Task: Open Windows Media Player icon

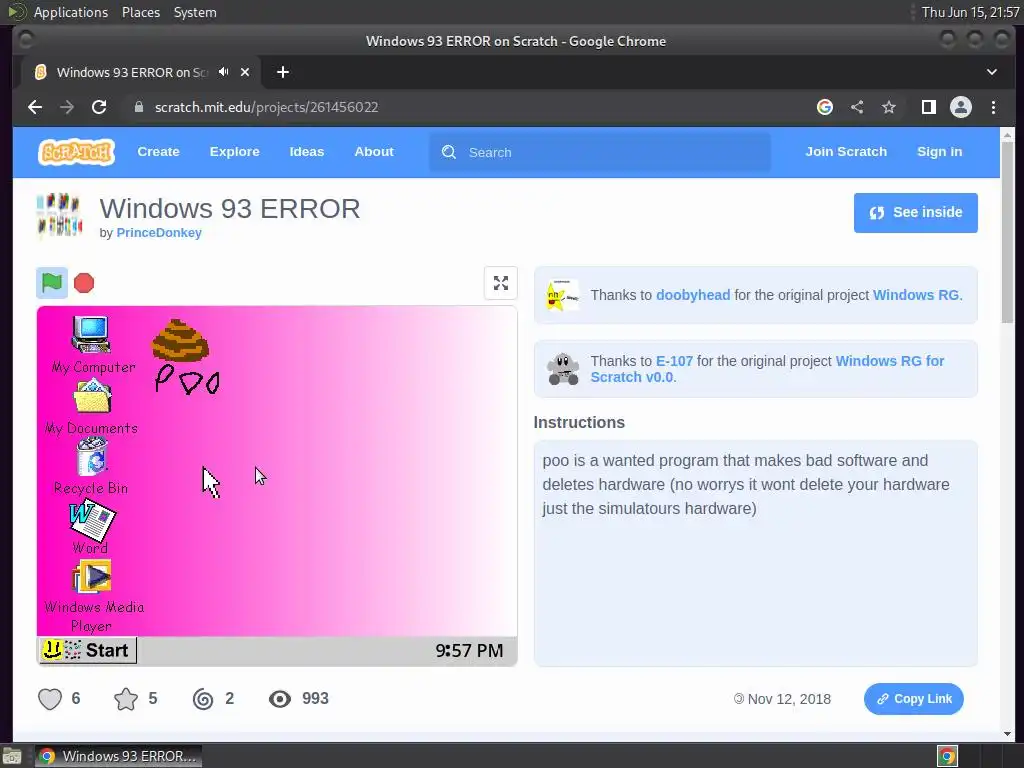Action: [x=92, y=576]
